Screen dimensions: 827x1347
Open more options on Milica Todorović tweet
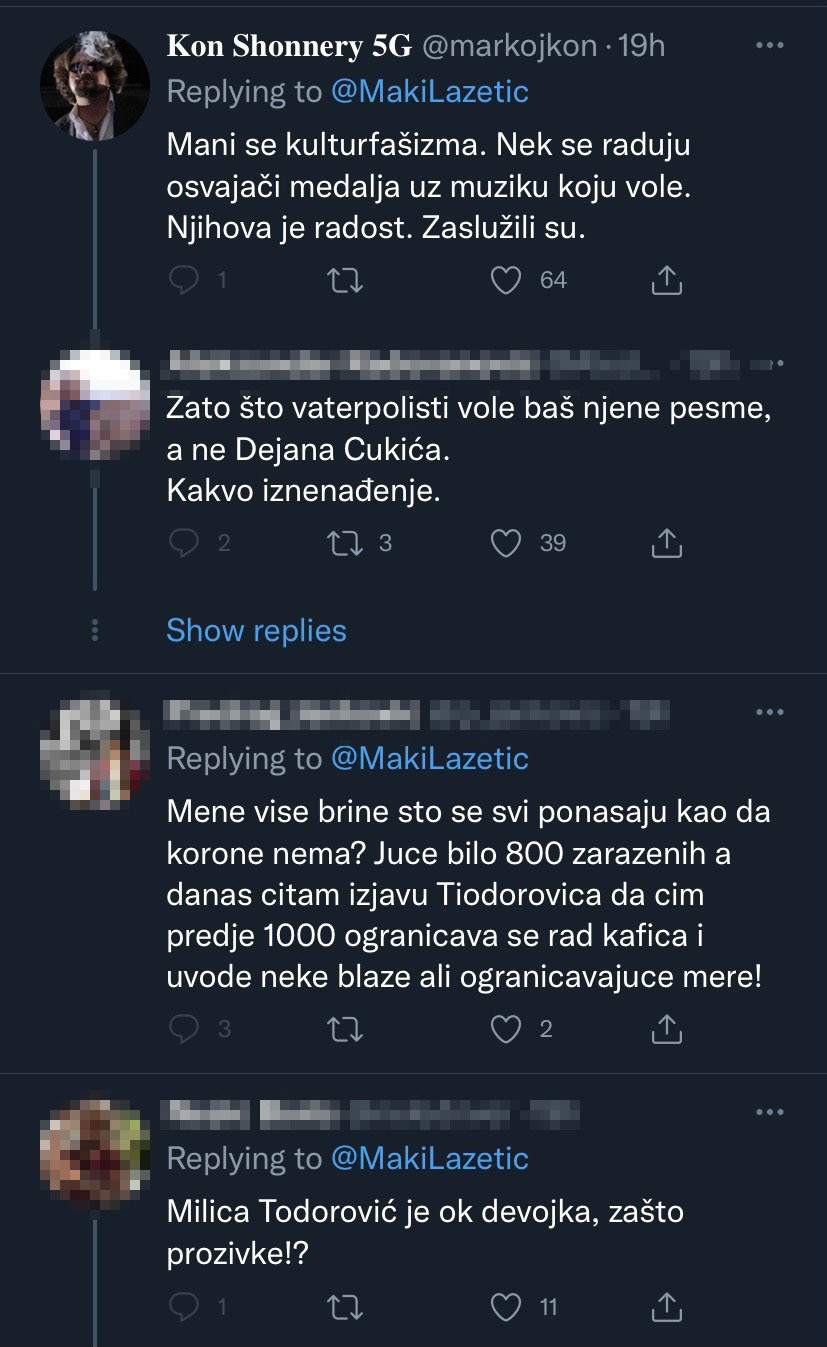(768, 1112)
